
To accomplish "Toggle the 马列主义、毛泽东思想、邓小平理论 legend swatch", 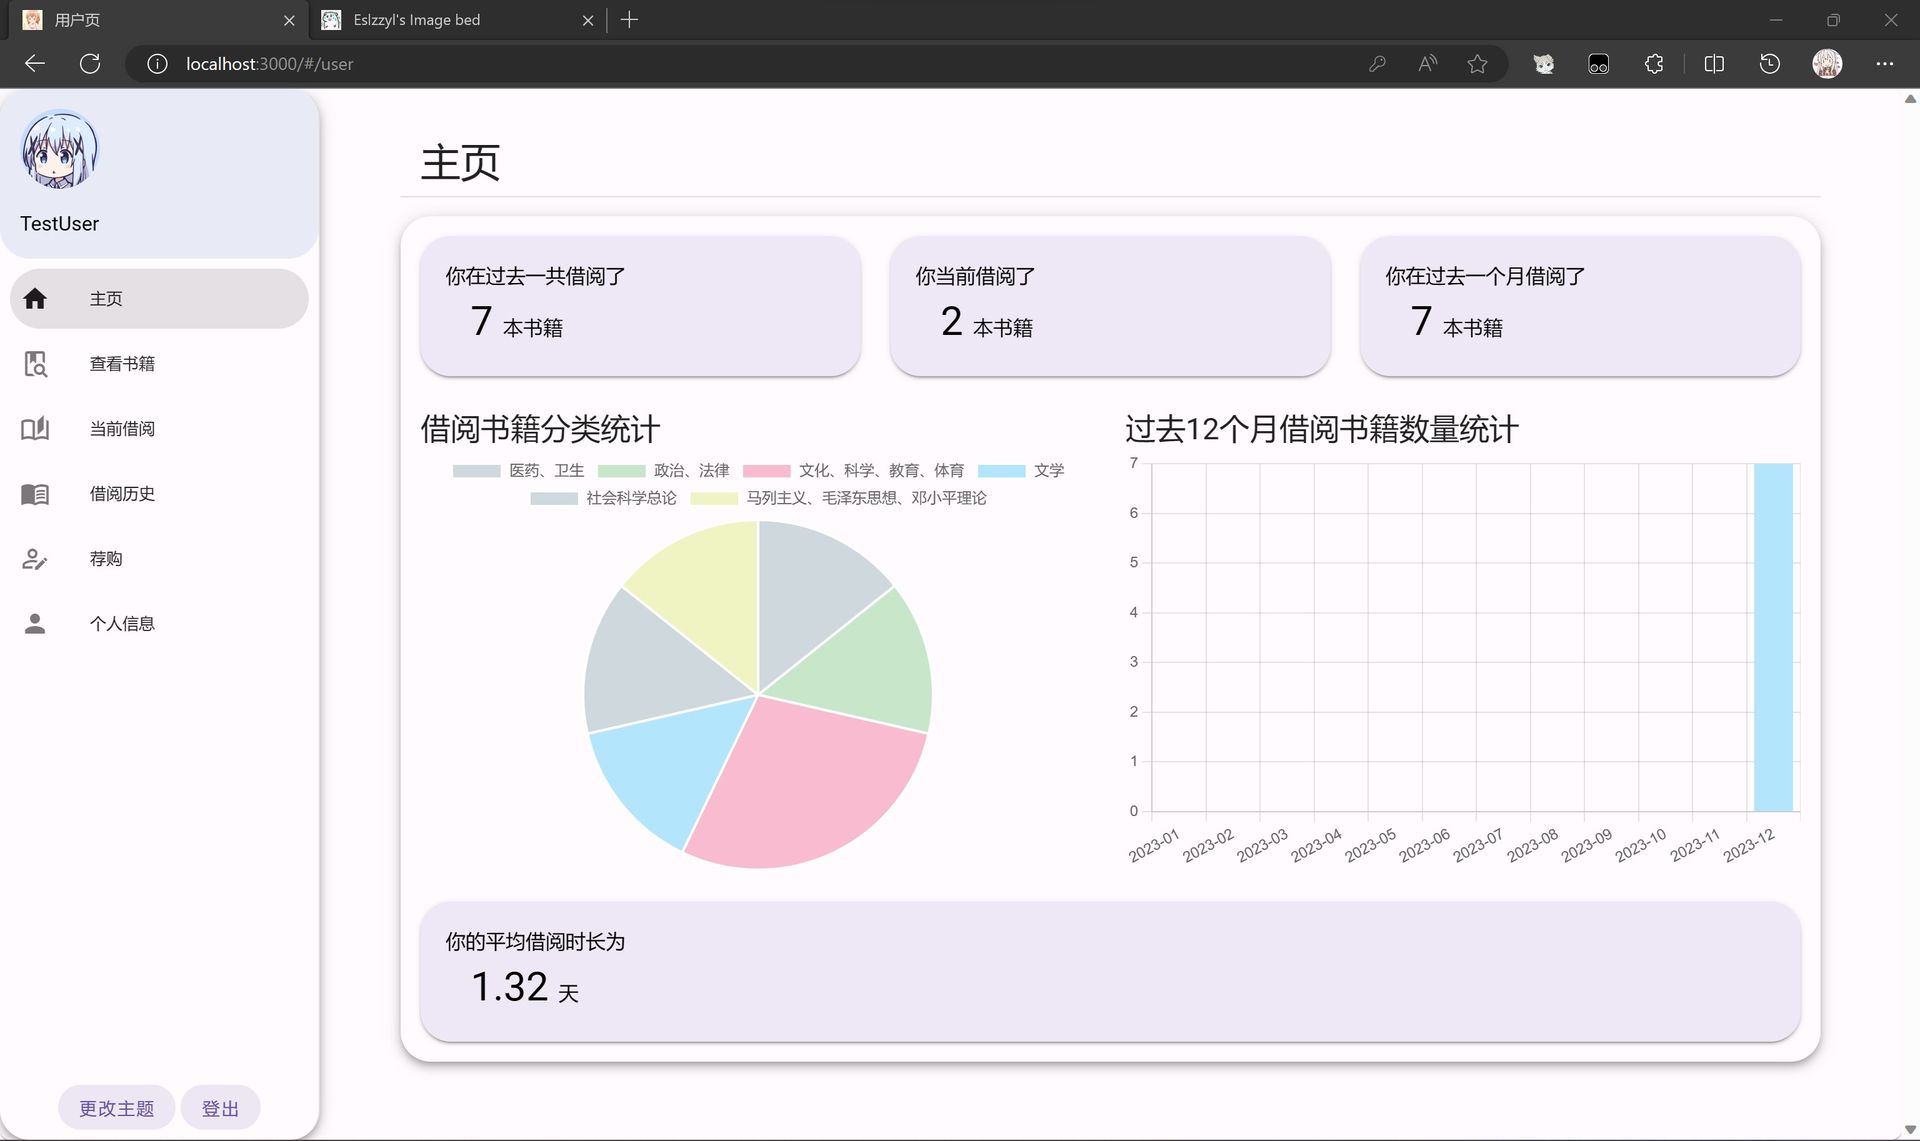I will coord(714,498).
